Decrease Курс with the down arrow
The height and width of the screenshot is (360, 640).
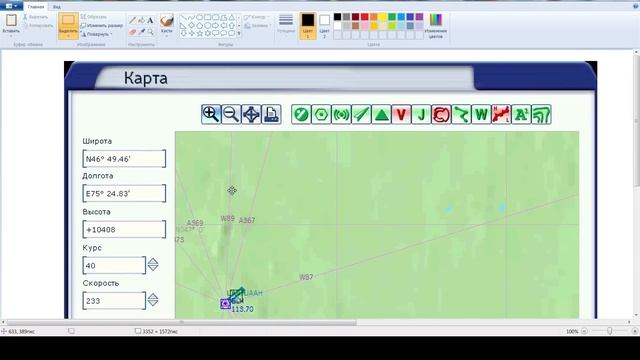point(153,268)
